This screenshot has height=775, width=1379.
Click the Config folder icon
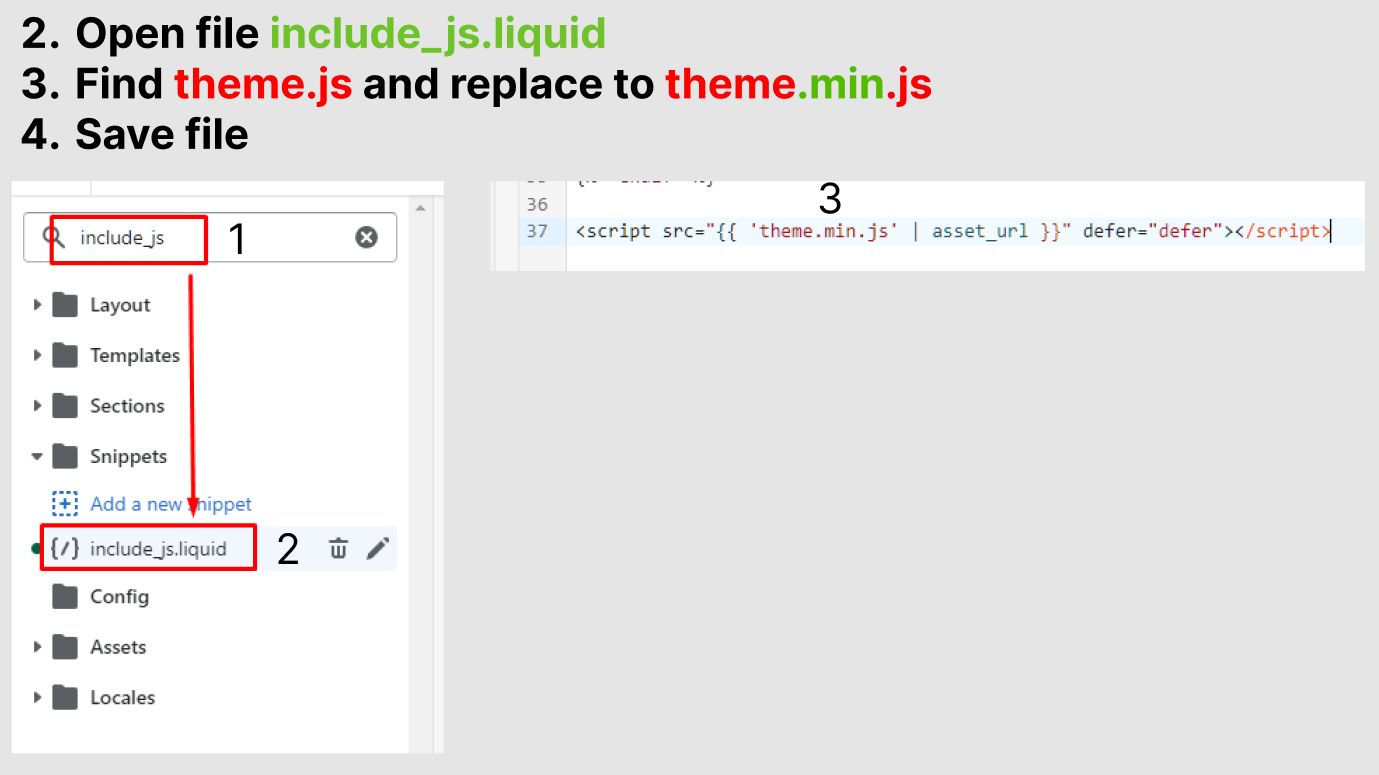(x=65, y=597)
